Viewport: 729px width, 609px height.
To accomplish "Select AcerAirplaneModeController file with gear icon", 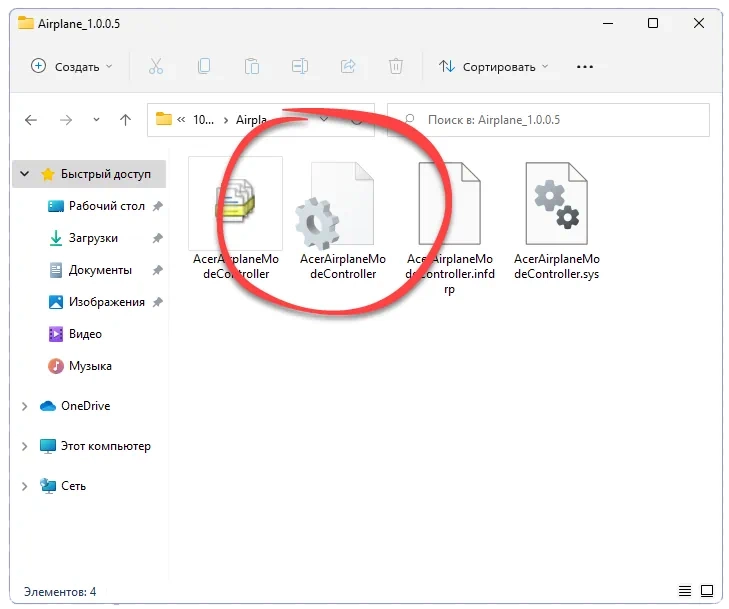I will point(343,220).
